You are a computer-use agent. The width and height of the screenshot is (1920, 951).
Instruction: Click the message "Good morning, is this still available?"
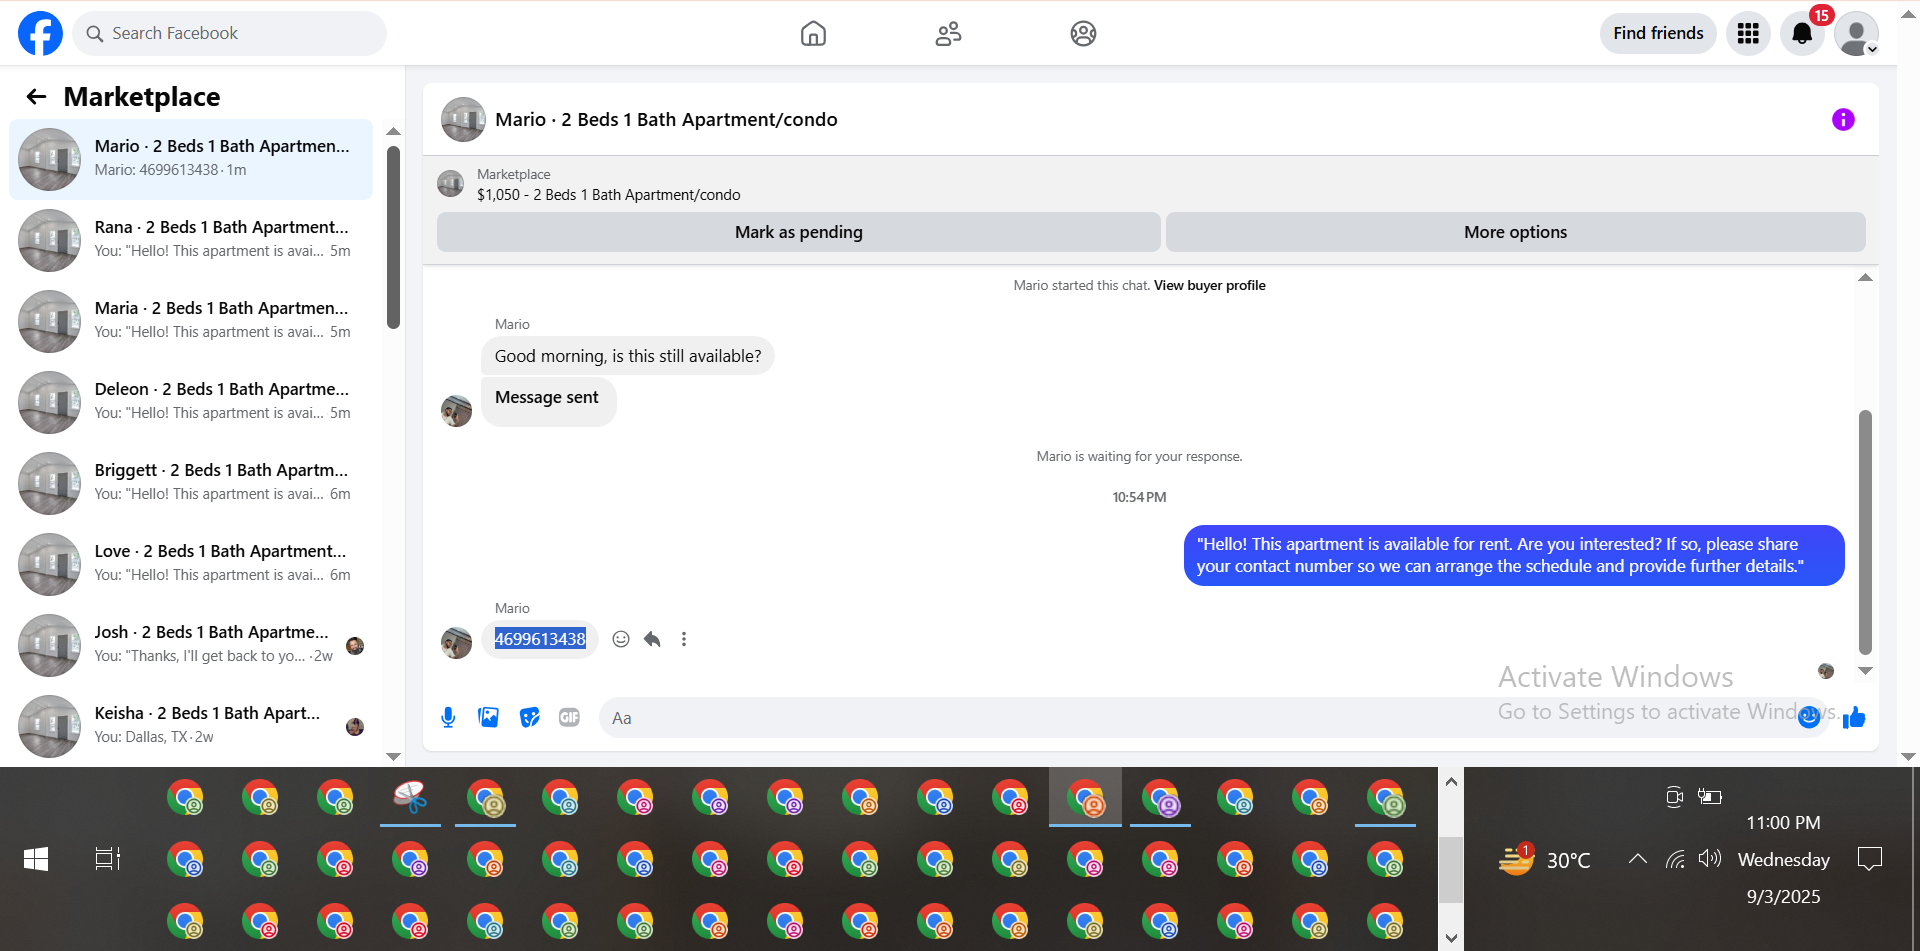coord(628,356)
